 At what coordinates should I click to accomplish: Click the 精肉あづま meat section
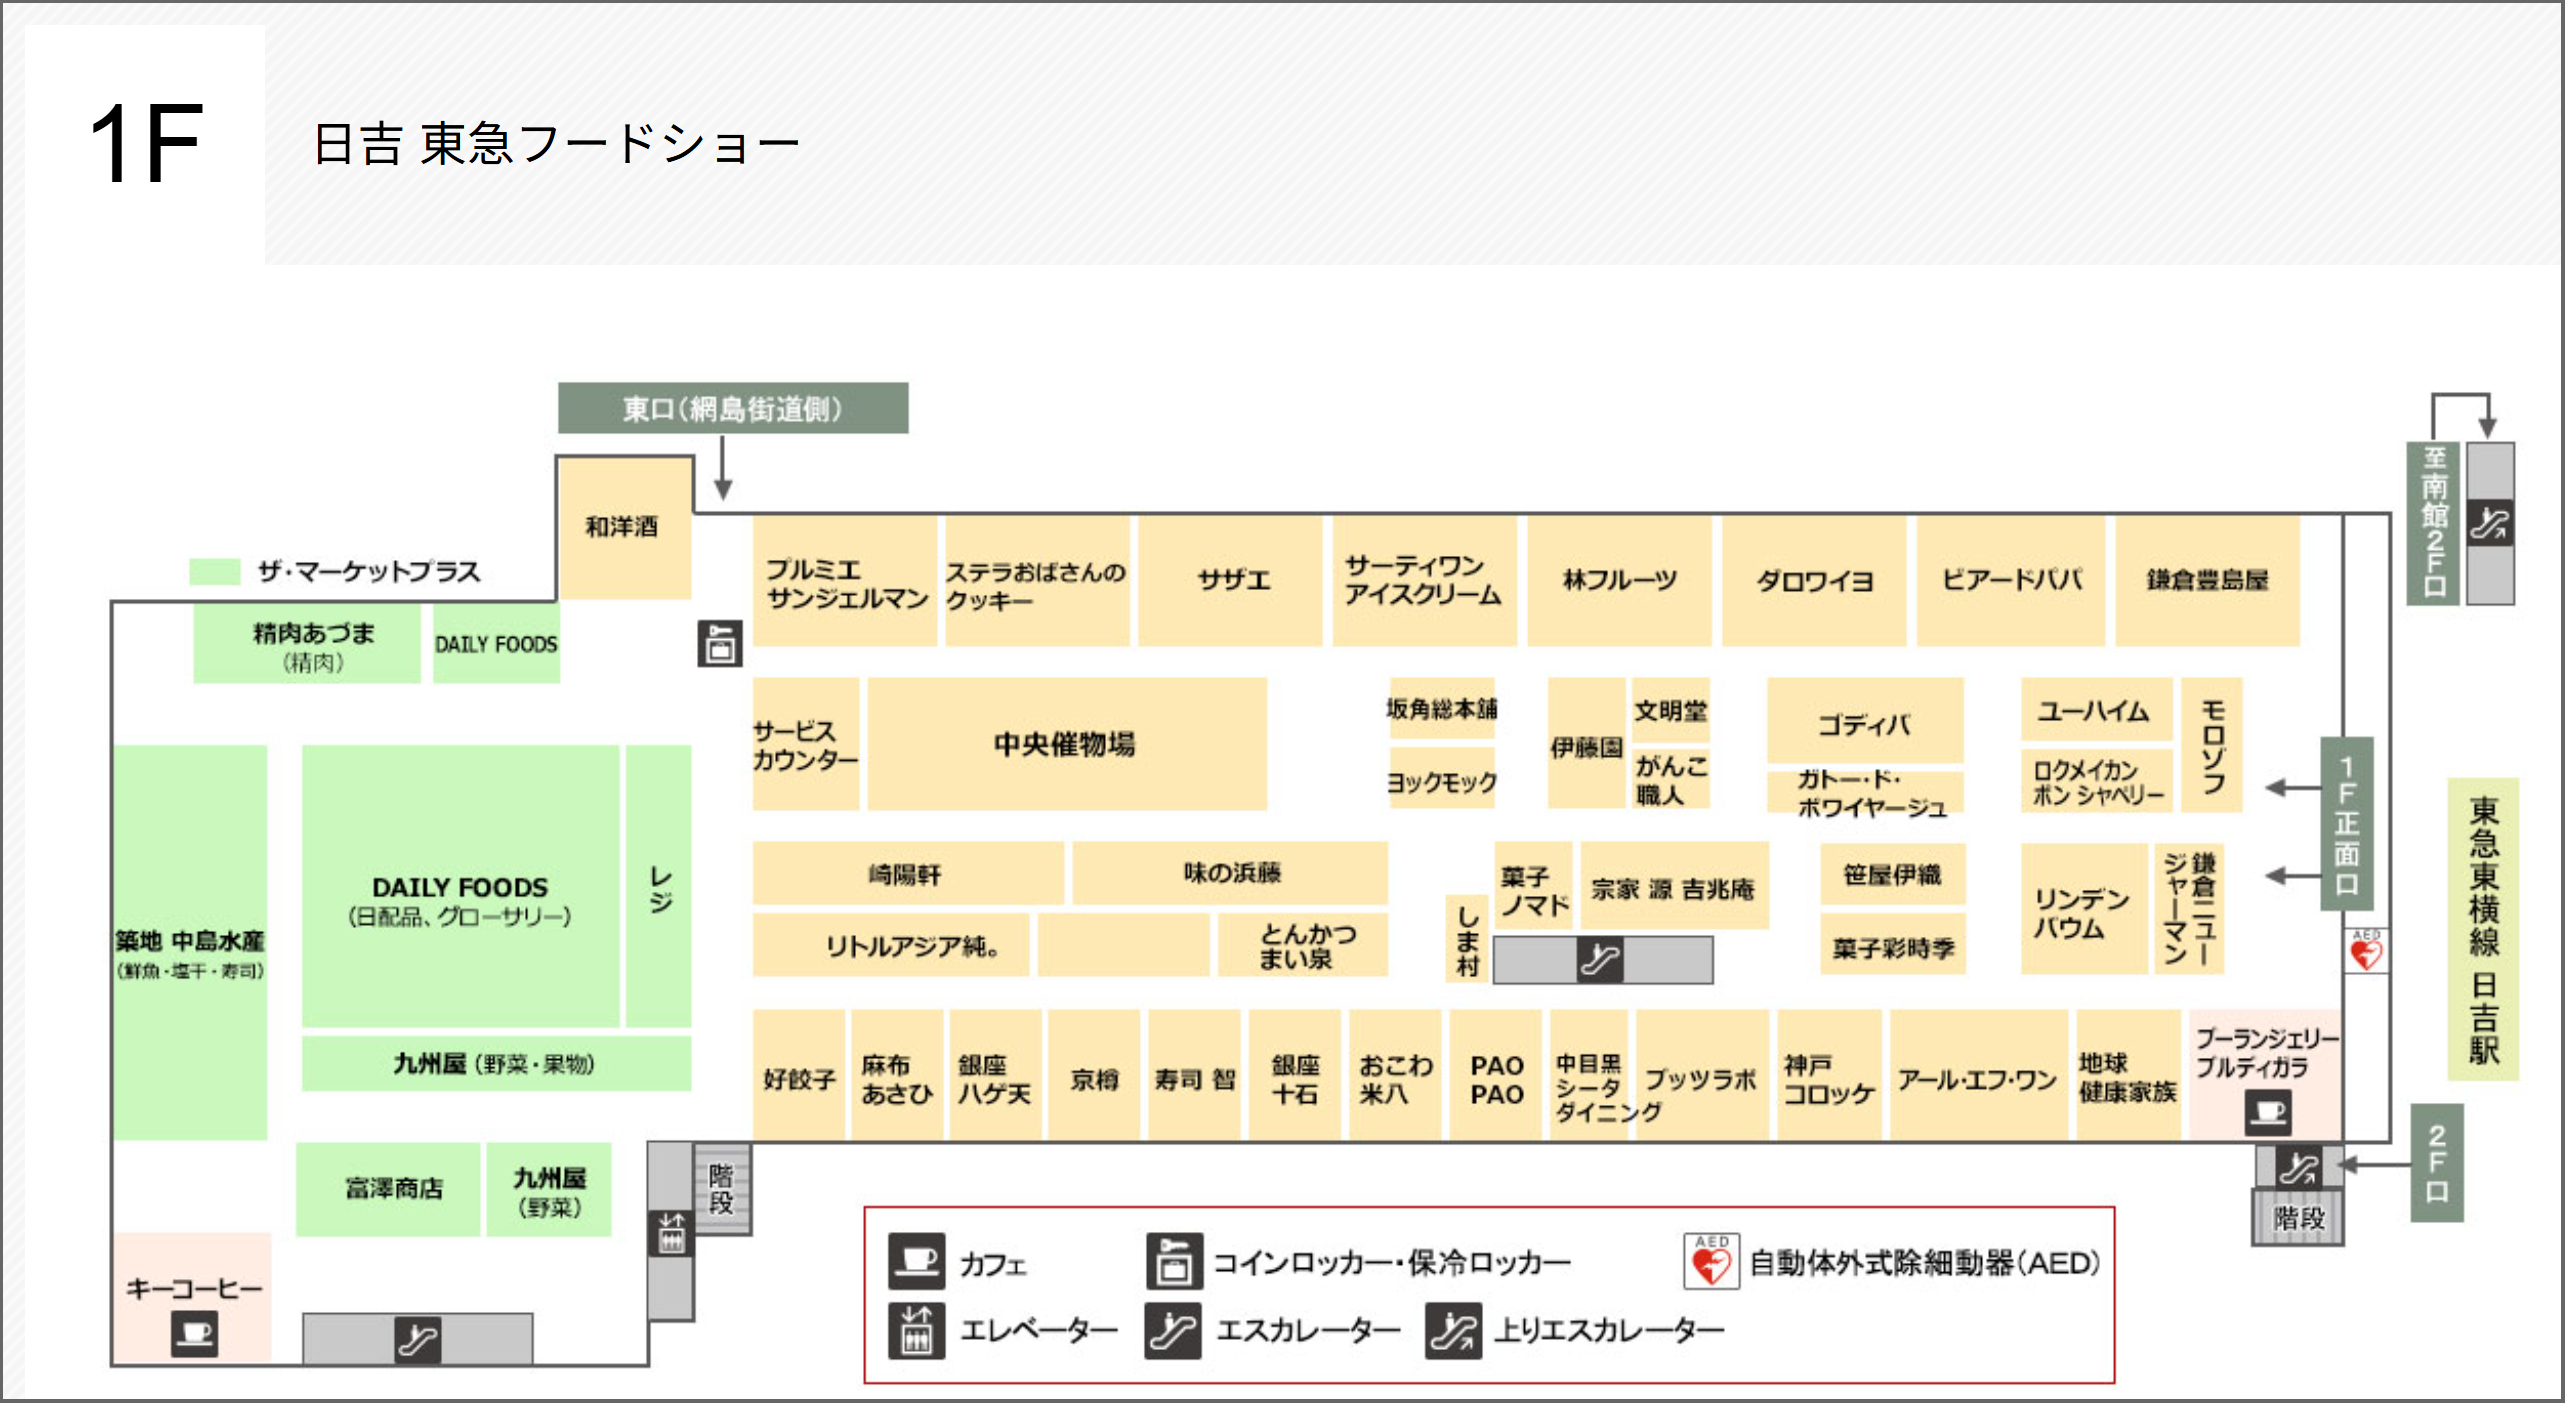click(308, 643)
